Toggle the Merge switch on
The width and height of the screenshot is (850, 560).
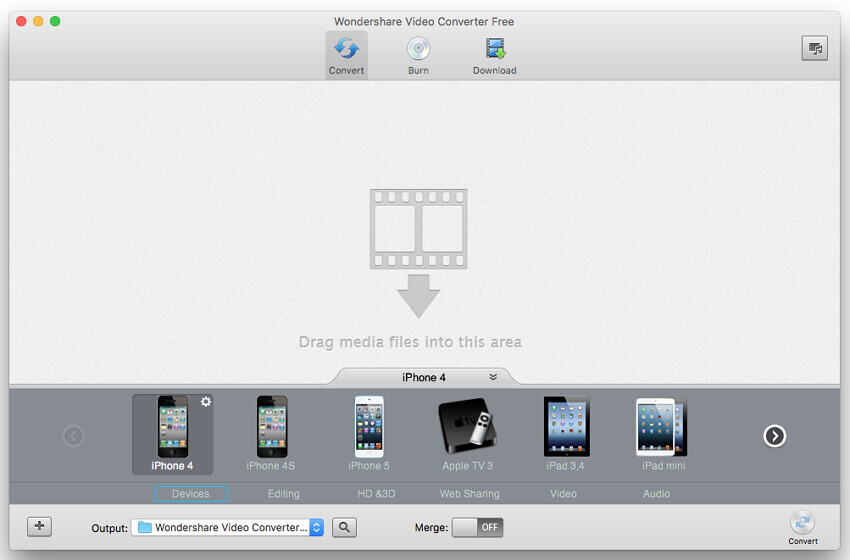478,527
